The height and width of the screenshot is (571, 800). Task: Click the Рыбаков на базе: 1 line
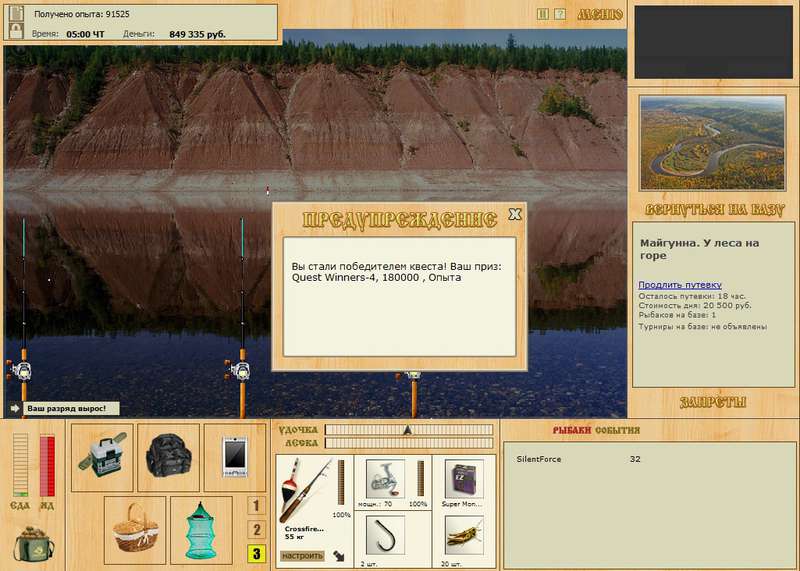click(677, 315)
